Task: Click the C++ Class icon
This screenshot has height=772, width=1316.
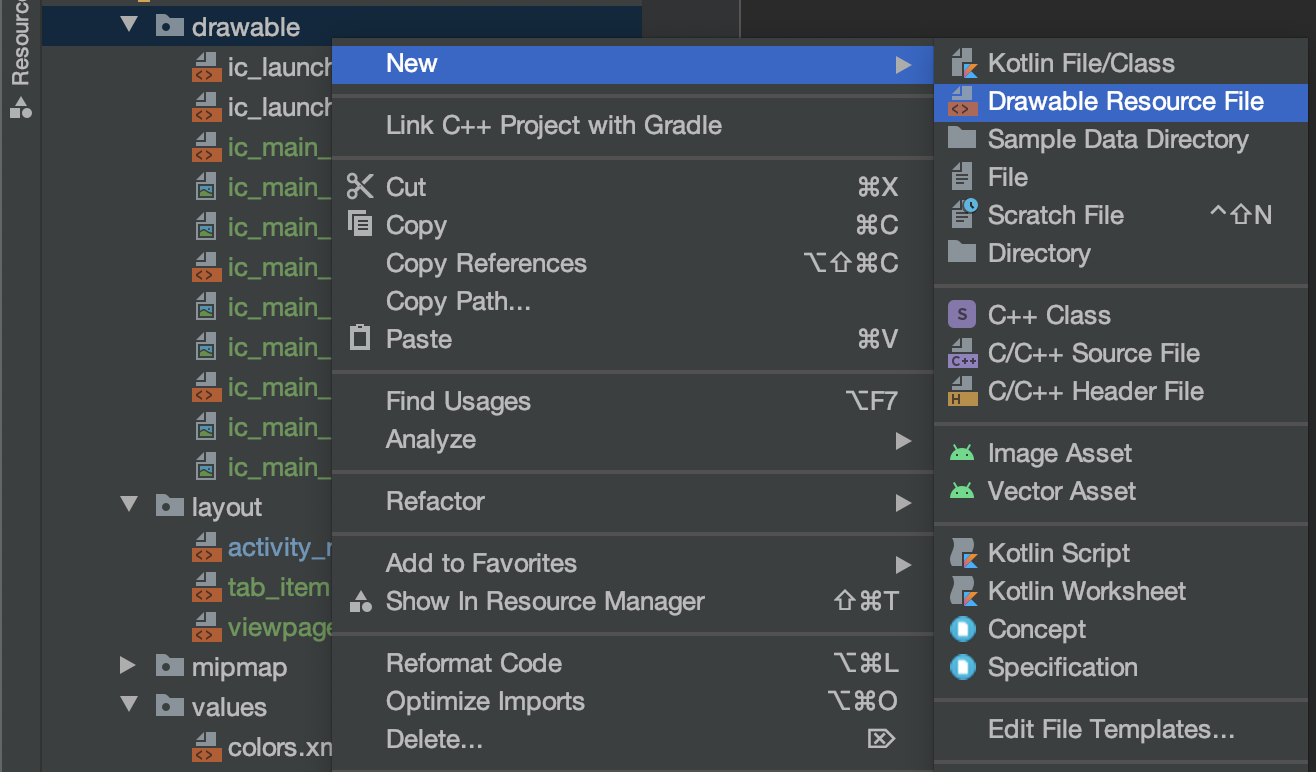Action: click(x=962, y=315)
